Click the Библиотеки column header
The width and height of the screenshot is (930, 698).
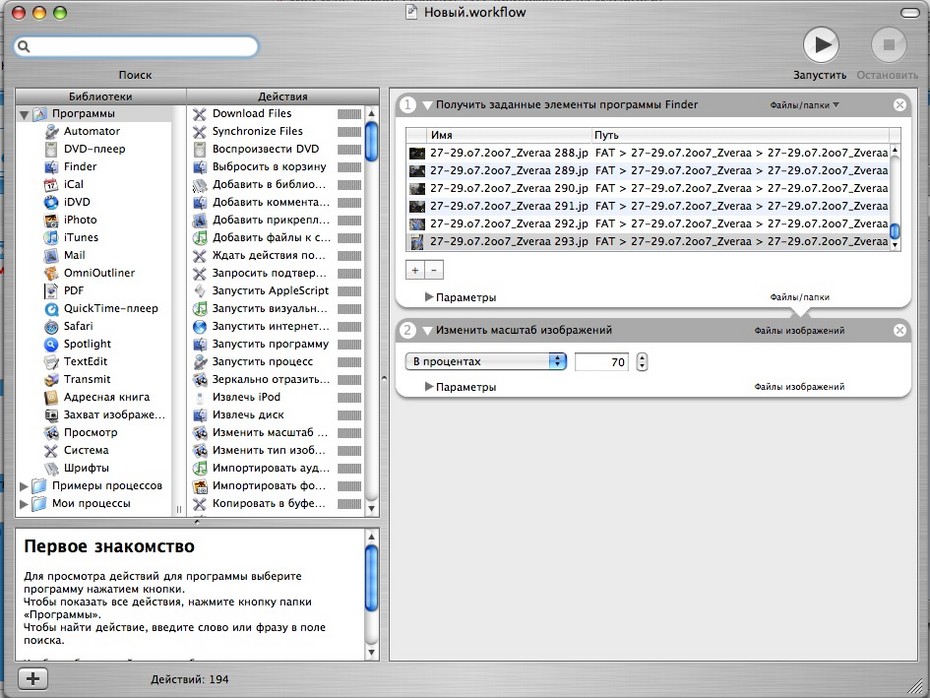point(100,96)
